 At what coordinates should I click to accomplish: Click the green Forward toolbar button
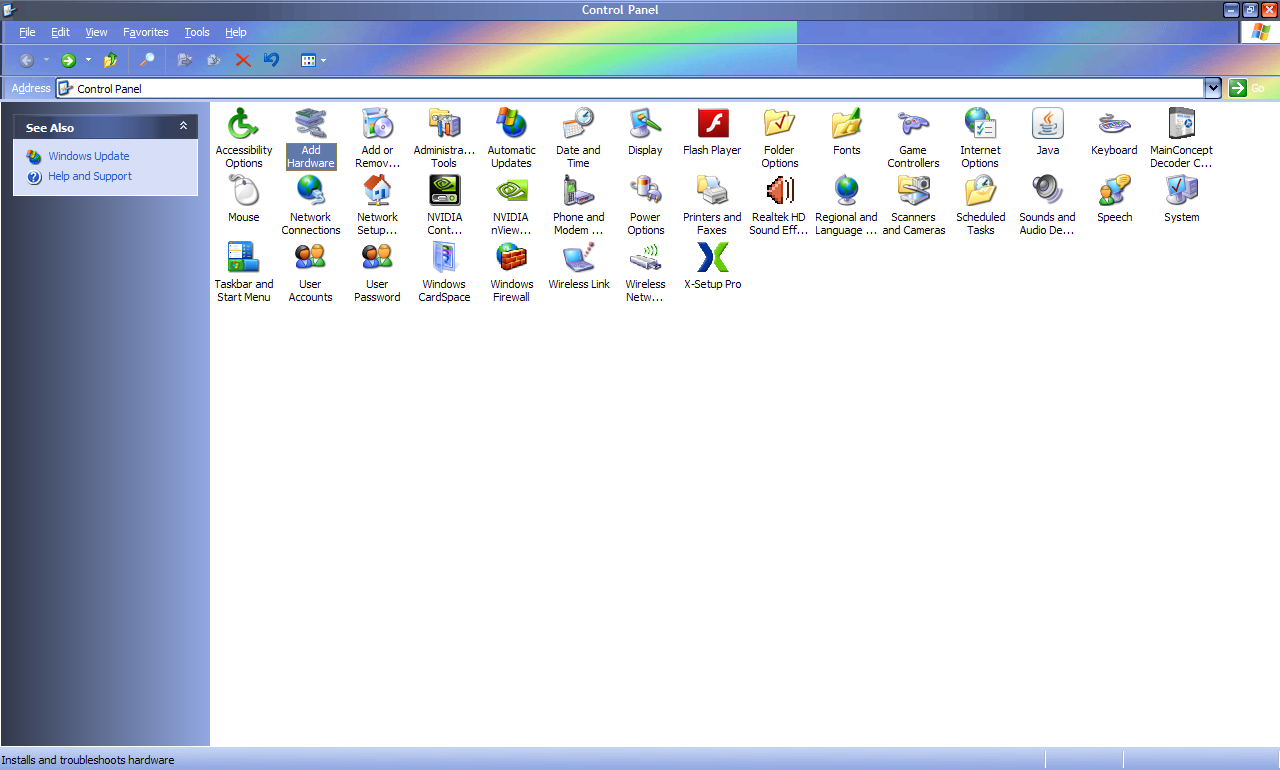click(x=69, y=60)
